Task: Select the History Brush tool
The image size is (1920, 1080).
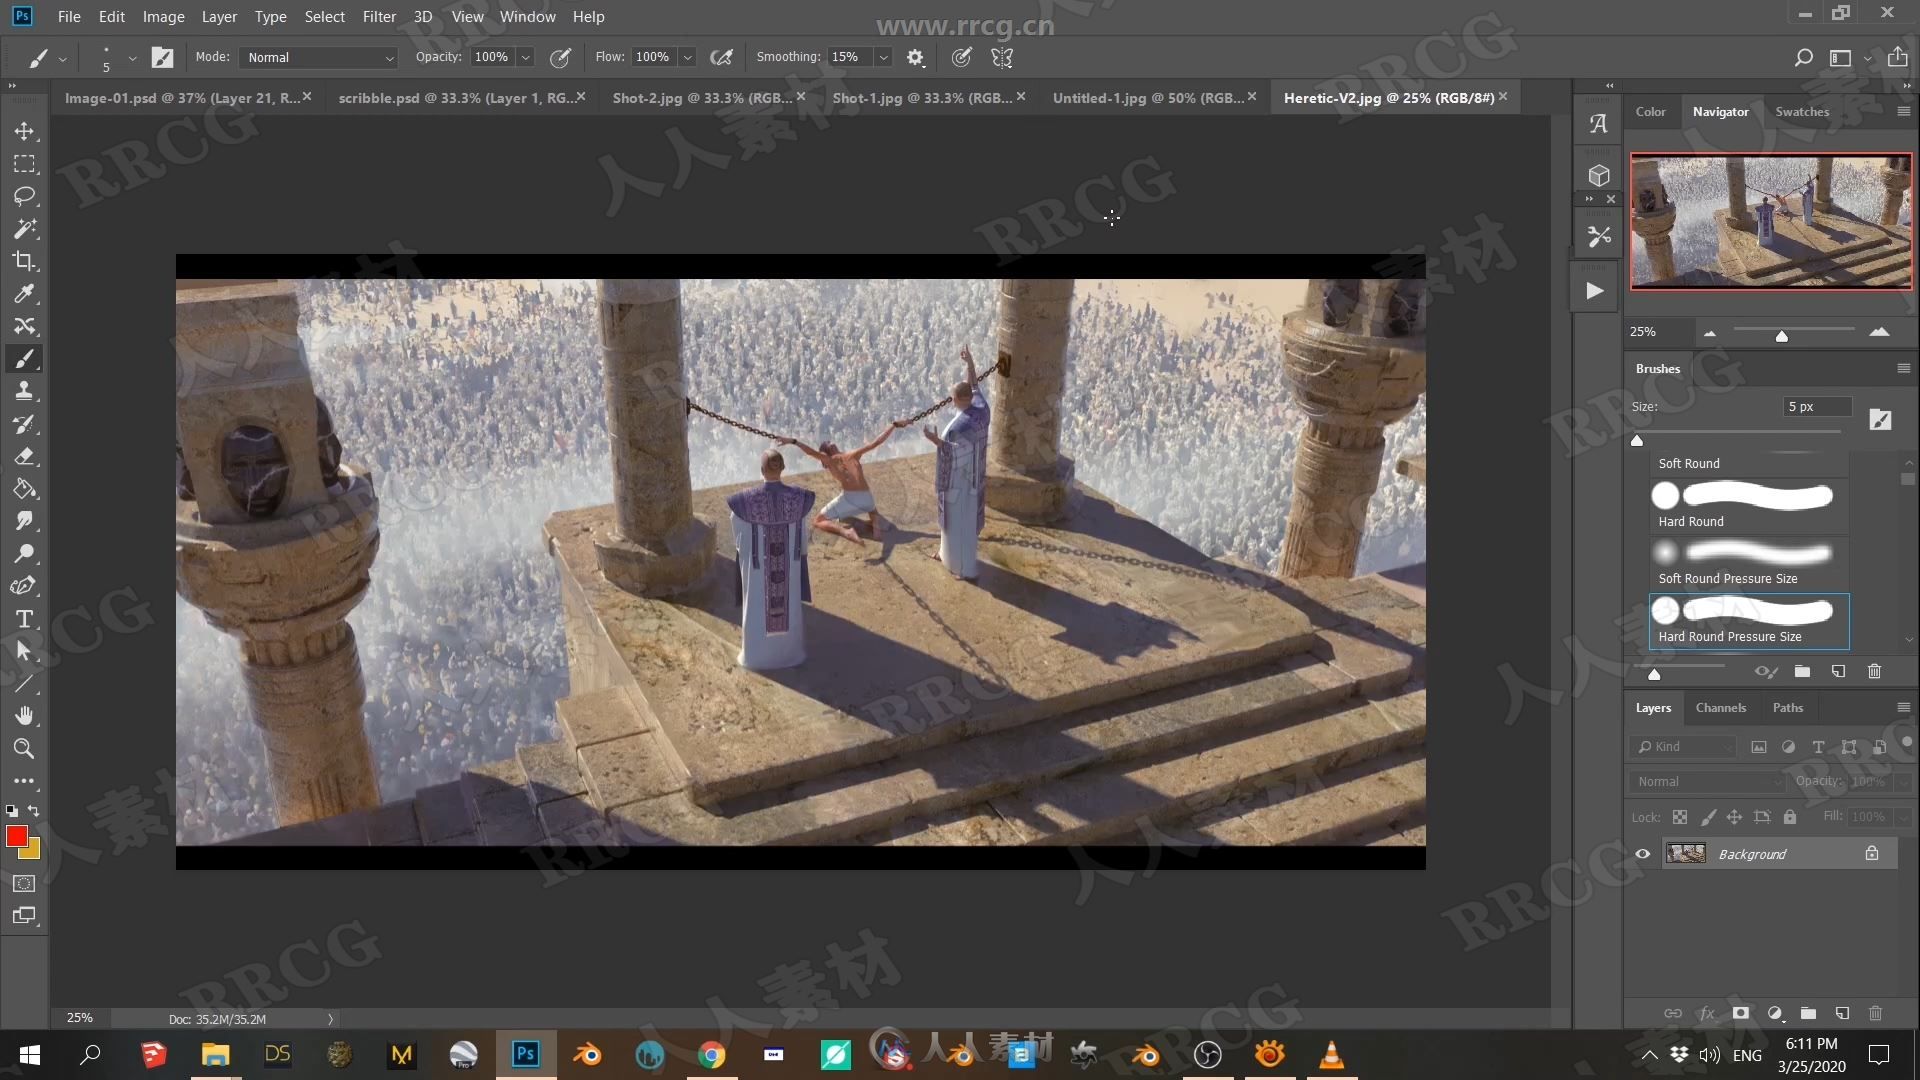Action: [x=24, y=424]
